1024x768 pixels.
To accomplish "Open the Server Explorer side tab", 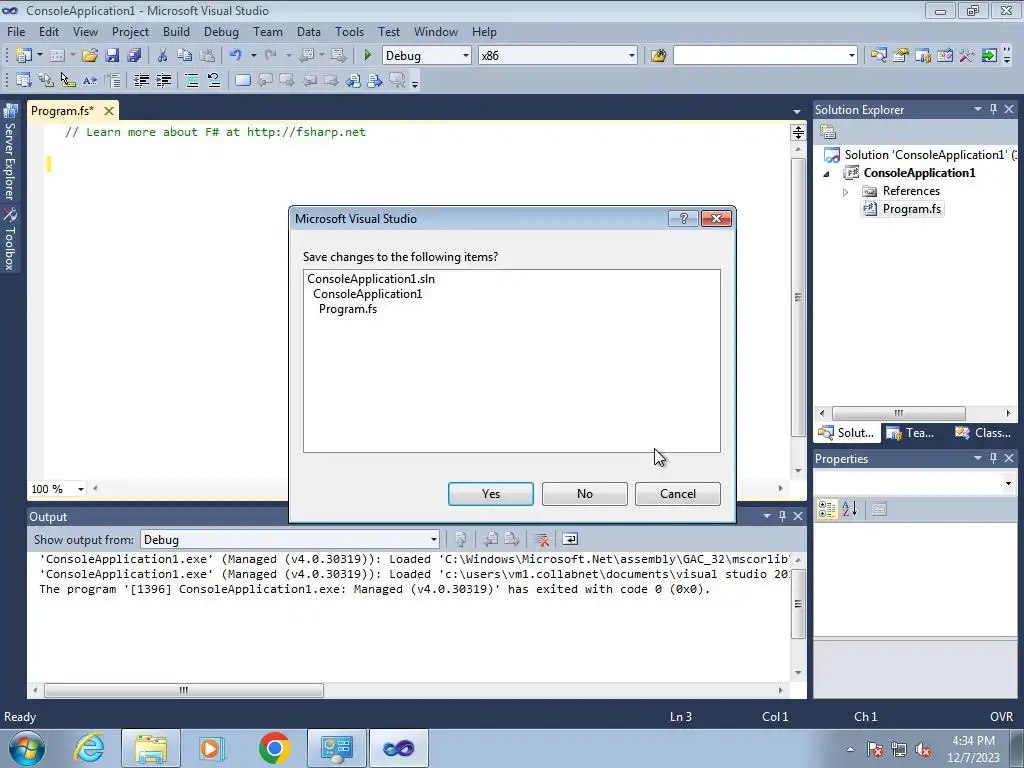I will [x=10, y=153].
